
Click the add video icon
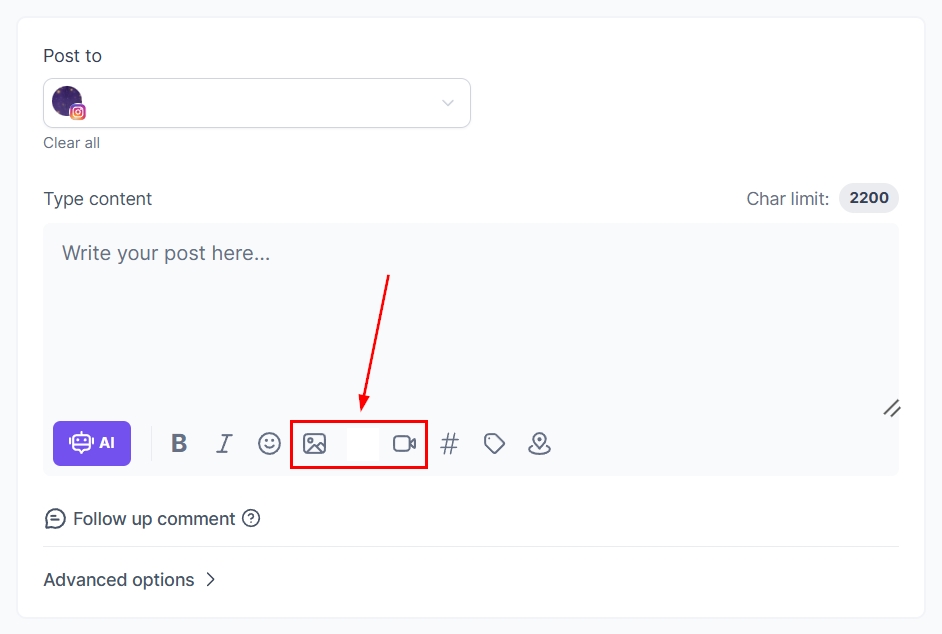(x=404, y=443)
